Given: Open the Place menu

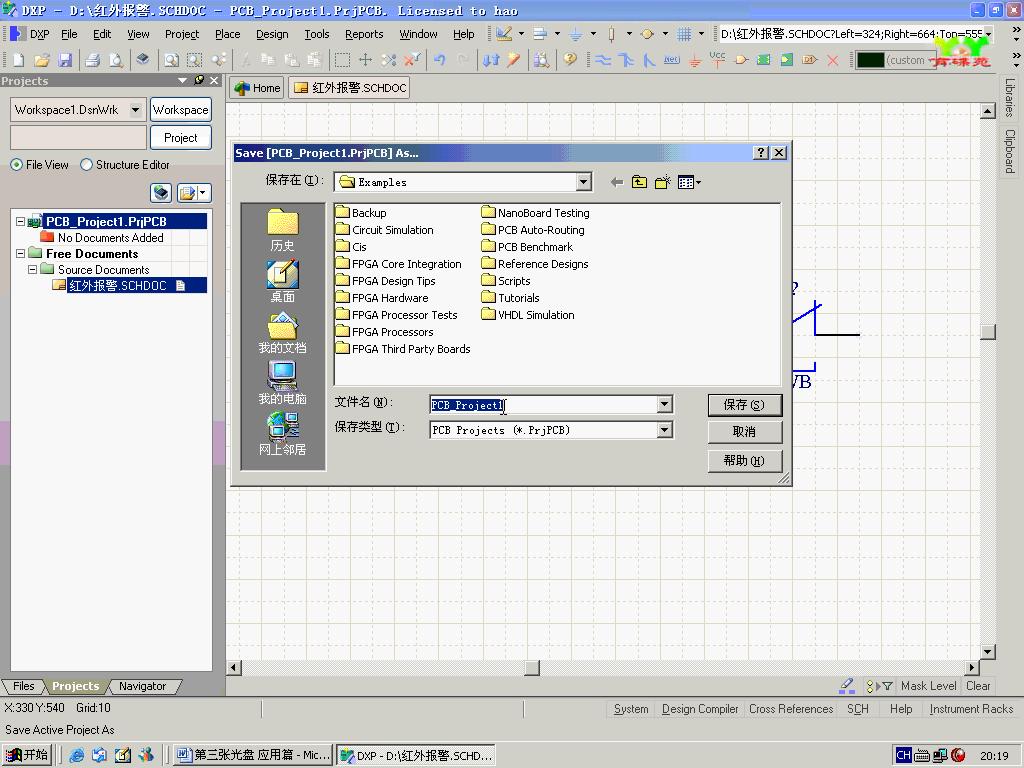Looking at the screenshot, I should point(227,34).
